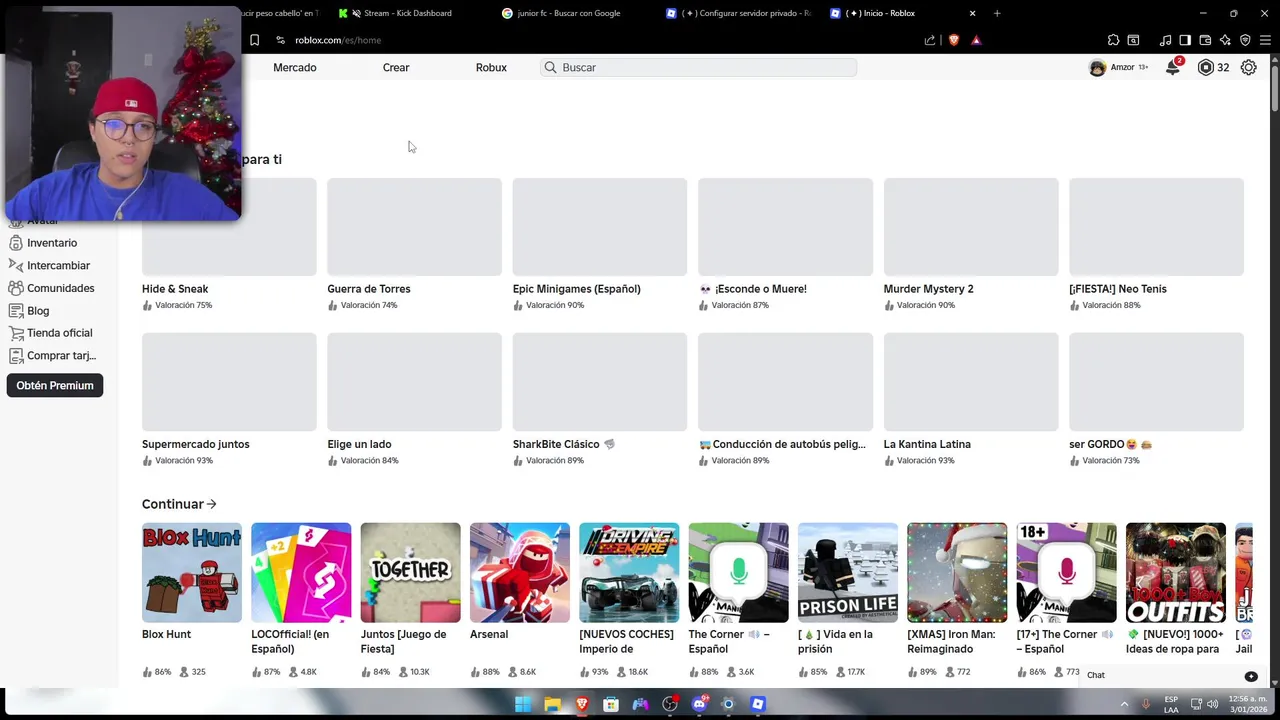The image size is (1280, 720).
Task: Open the Guerra de Torres game card
Action: (414, 244)
